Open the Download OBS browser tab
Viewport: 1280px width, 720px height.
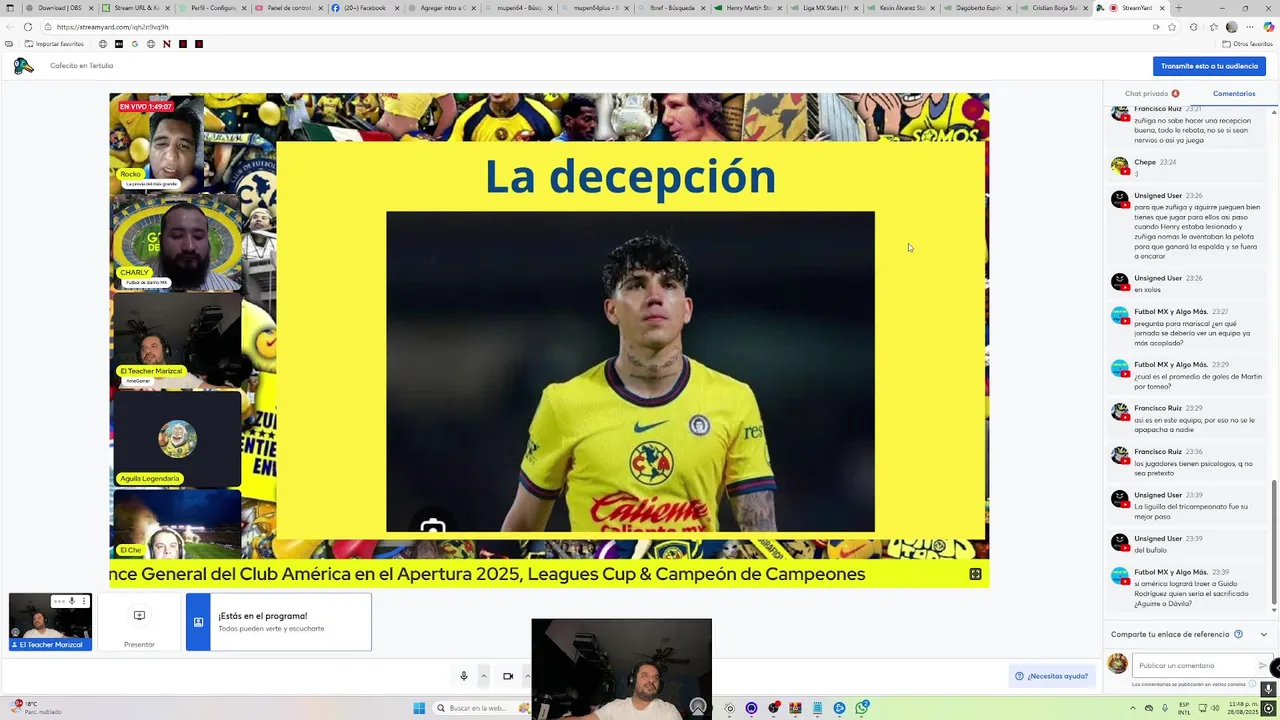tap(59, 8)
